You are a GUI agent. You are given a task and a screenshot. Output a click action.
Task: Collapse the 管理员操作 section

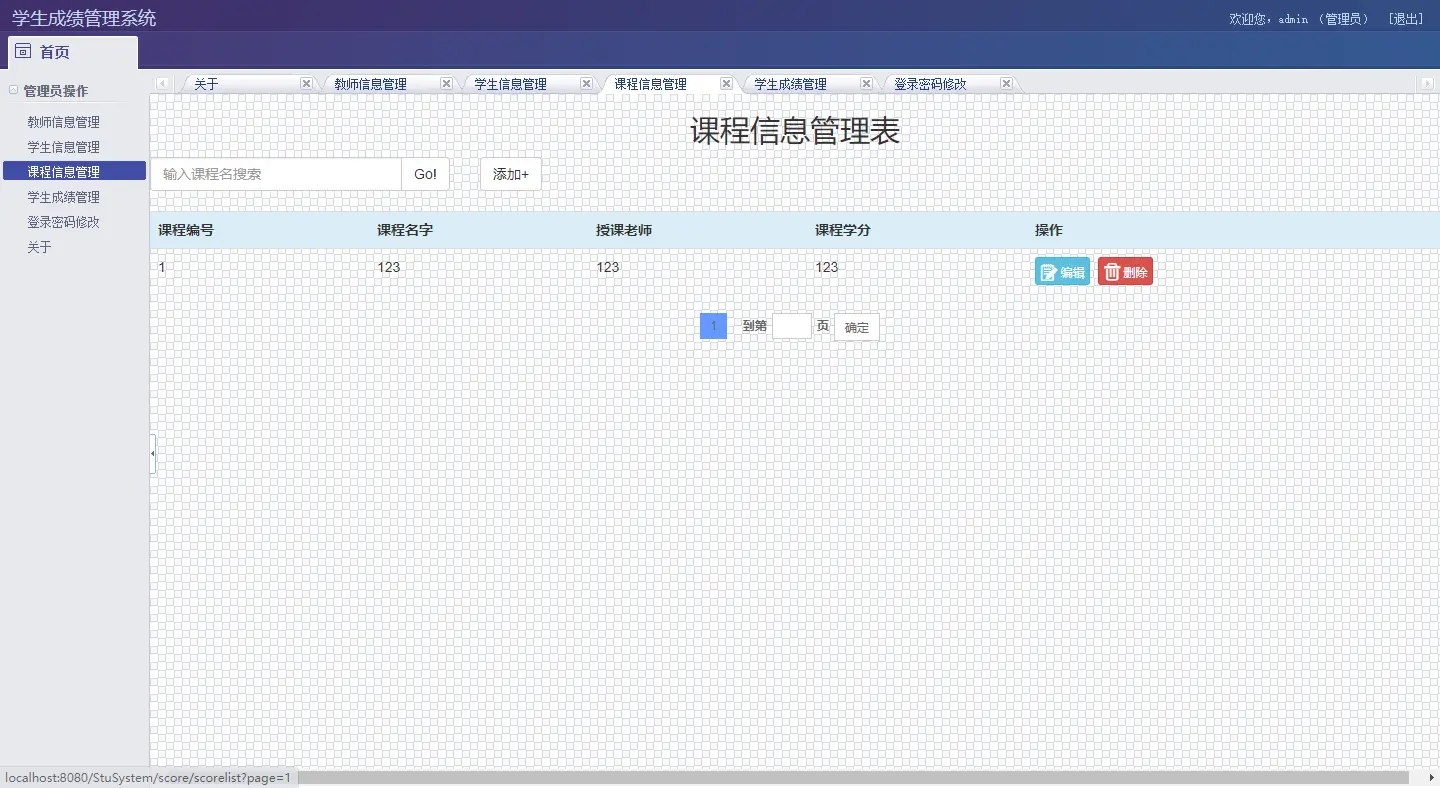tap(14, 90)
